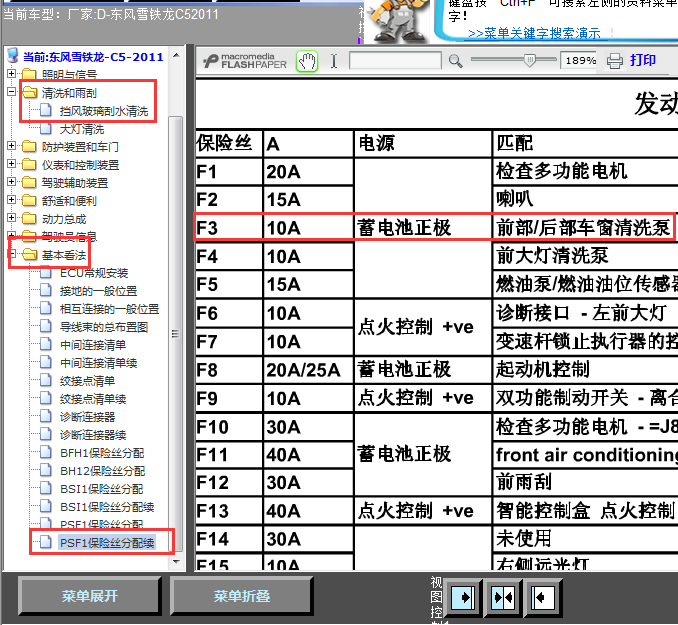Open 挡风玻璃刮水清洗 tree item

pyautogui.click(x=104, y=111)
